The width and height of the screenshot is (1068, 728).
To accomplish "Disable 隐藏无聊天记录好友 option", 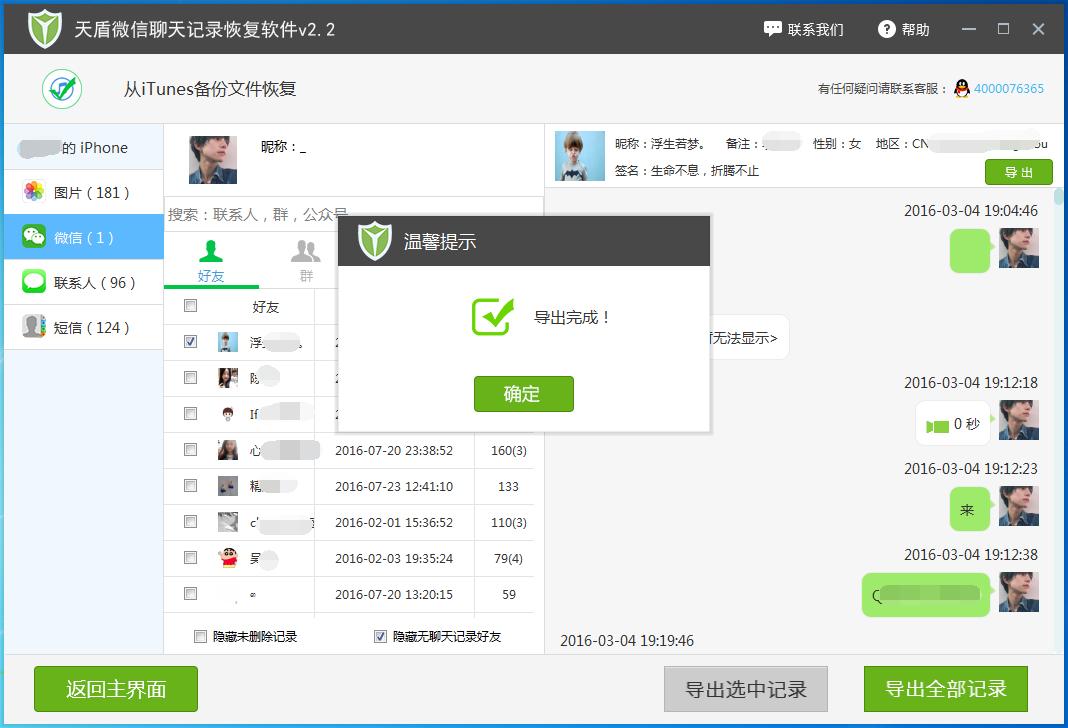I will (x=380, y=636).
